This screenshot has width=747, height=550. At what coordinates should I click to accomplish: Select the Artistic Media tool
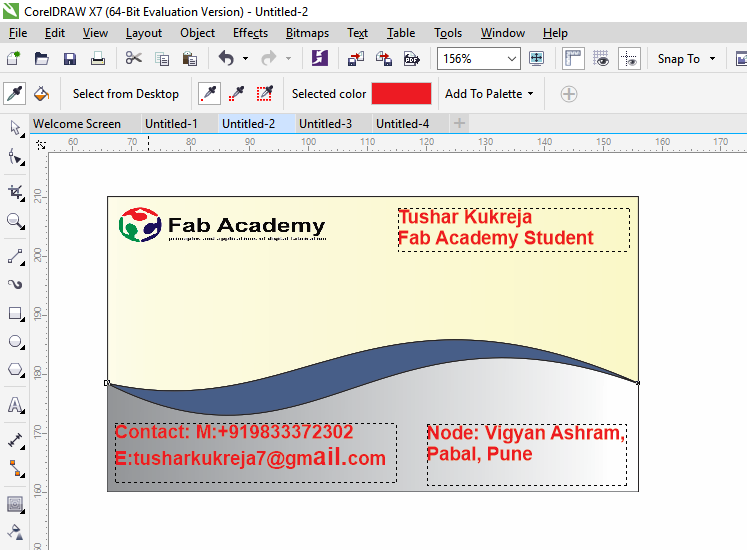[16, 285]
